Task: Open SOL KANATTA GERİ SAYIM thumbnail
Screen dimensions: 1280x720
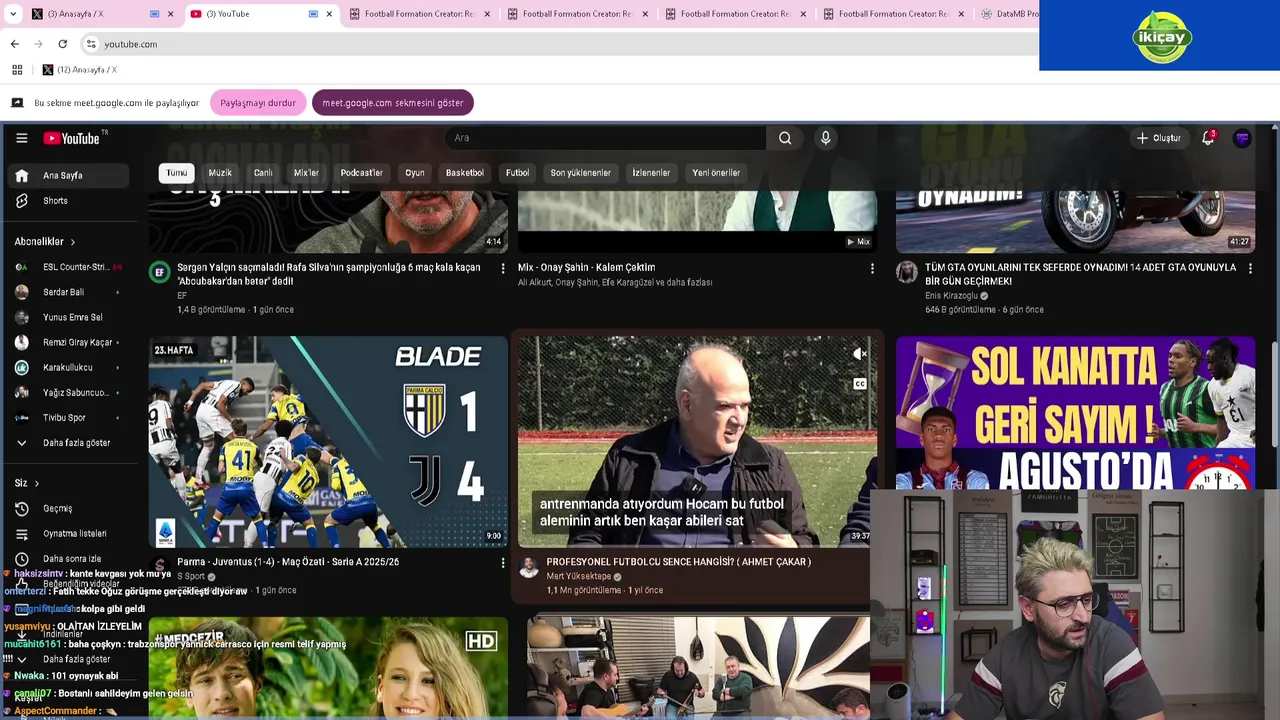Action: coord(1075,412)
